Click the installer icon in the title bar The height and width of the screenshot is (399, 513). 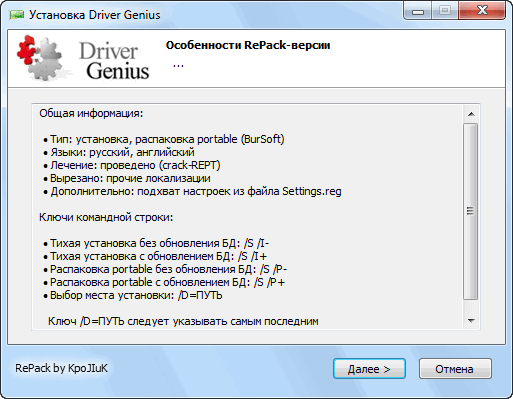coord(16,15)
